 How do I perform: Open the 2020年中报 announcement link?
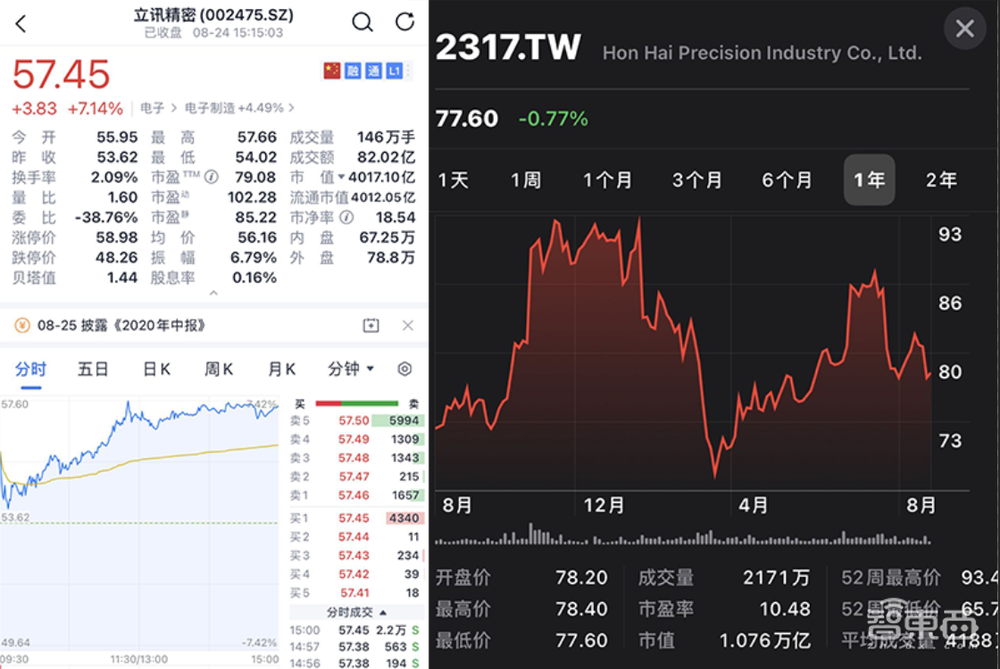pos(161,324)
